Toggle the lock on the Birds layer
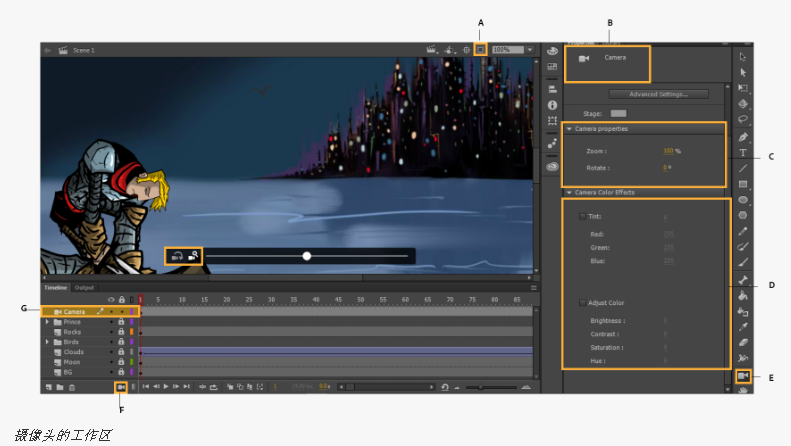 point(121,342)
